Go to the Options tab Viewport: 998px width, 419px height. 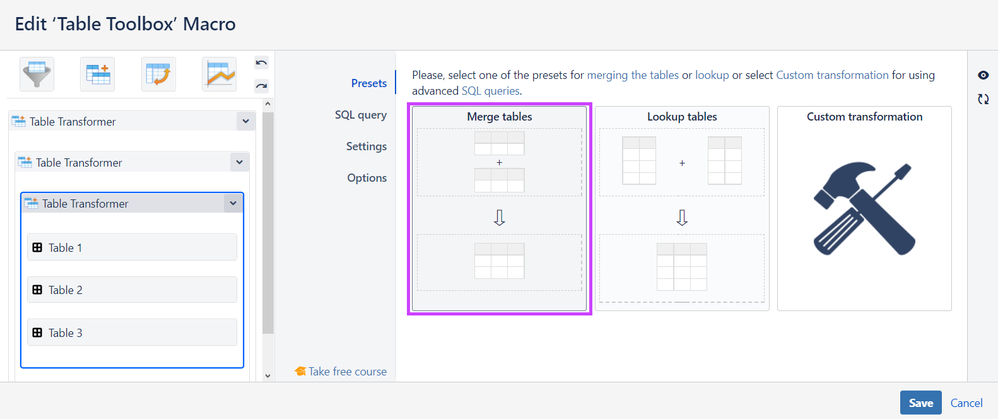click(366, 178)
